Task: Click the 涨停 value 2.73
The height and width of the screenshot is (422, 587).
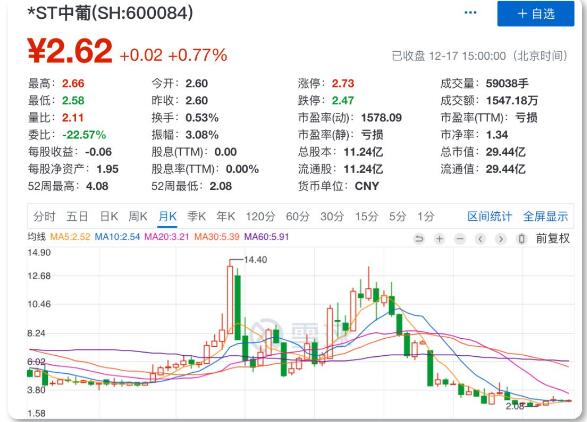Action: 343,83
